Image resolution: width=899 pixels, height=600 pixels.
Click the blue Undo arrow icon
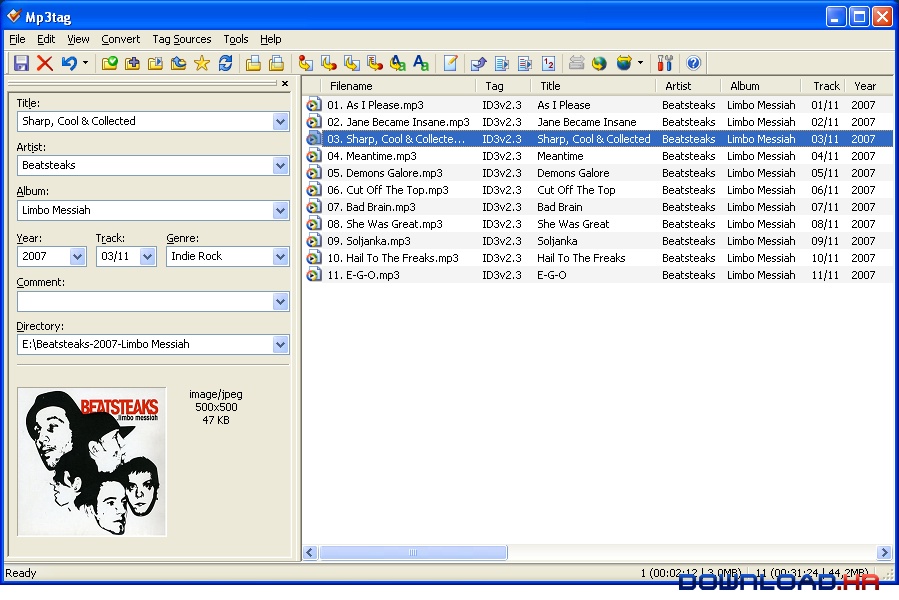69,63
